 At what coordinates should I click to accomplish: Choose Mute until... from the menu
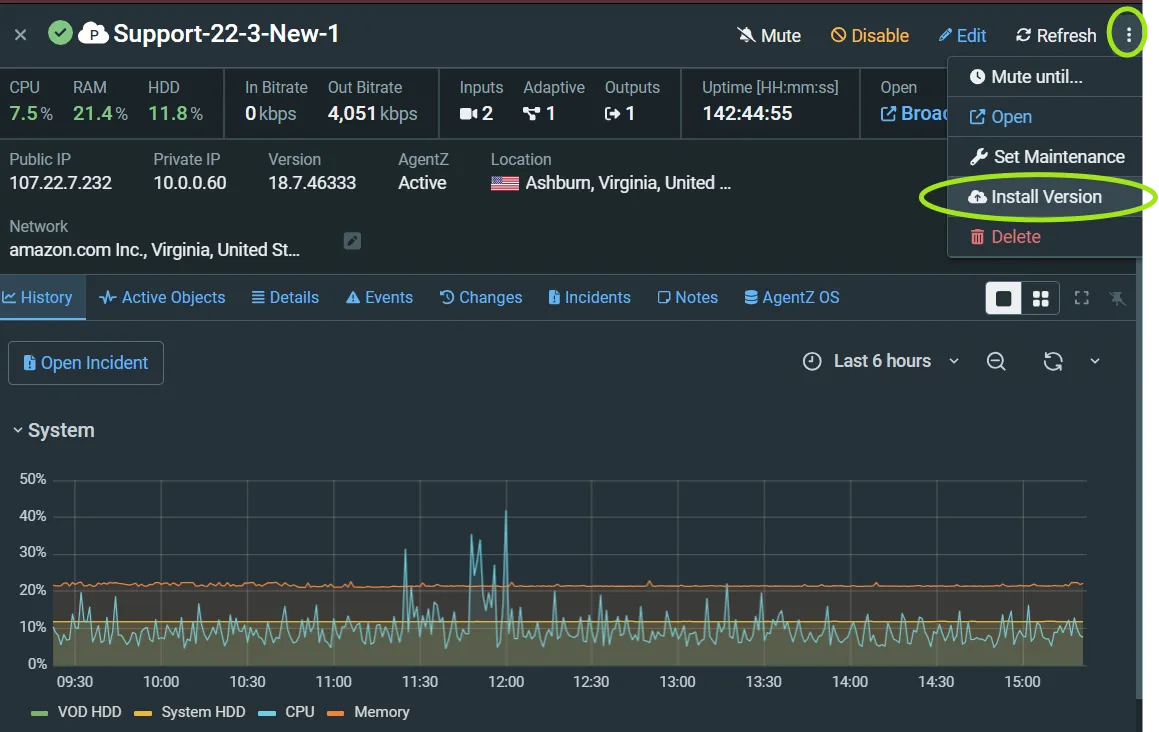pos(1044,77)
